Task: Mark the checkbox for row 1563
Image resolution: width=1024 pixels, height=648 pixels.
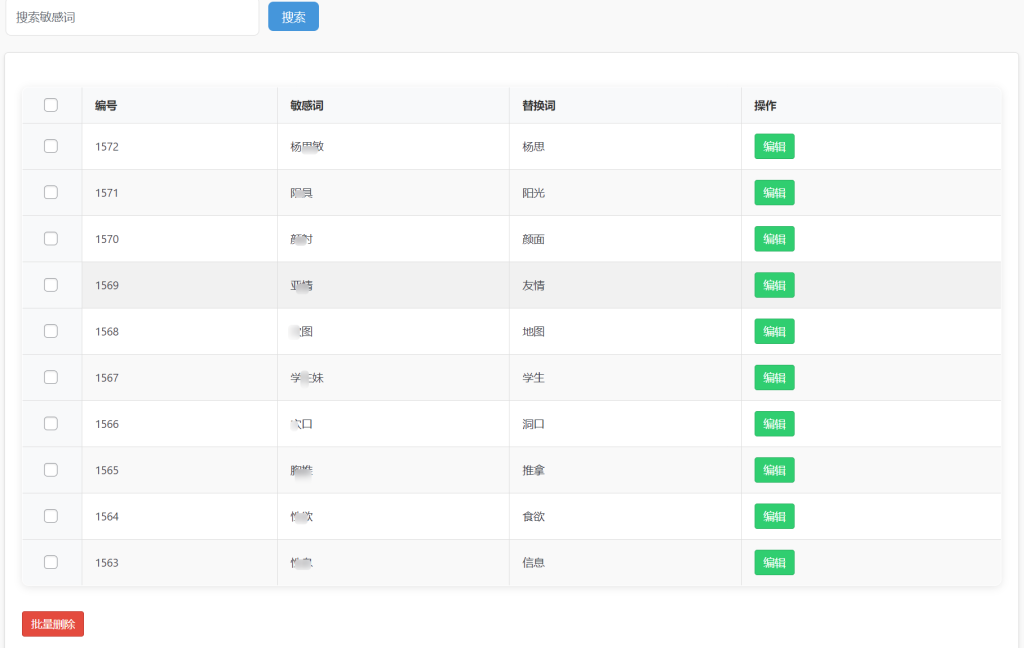Action: click(x=51, y=562)
